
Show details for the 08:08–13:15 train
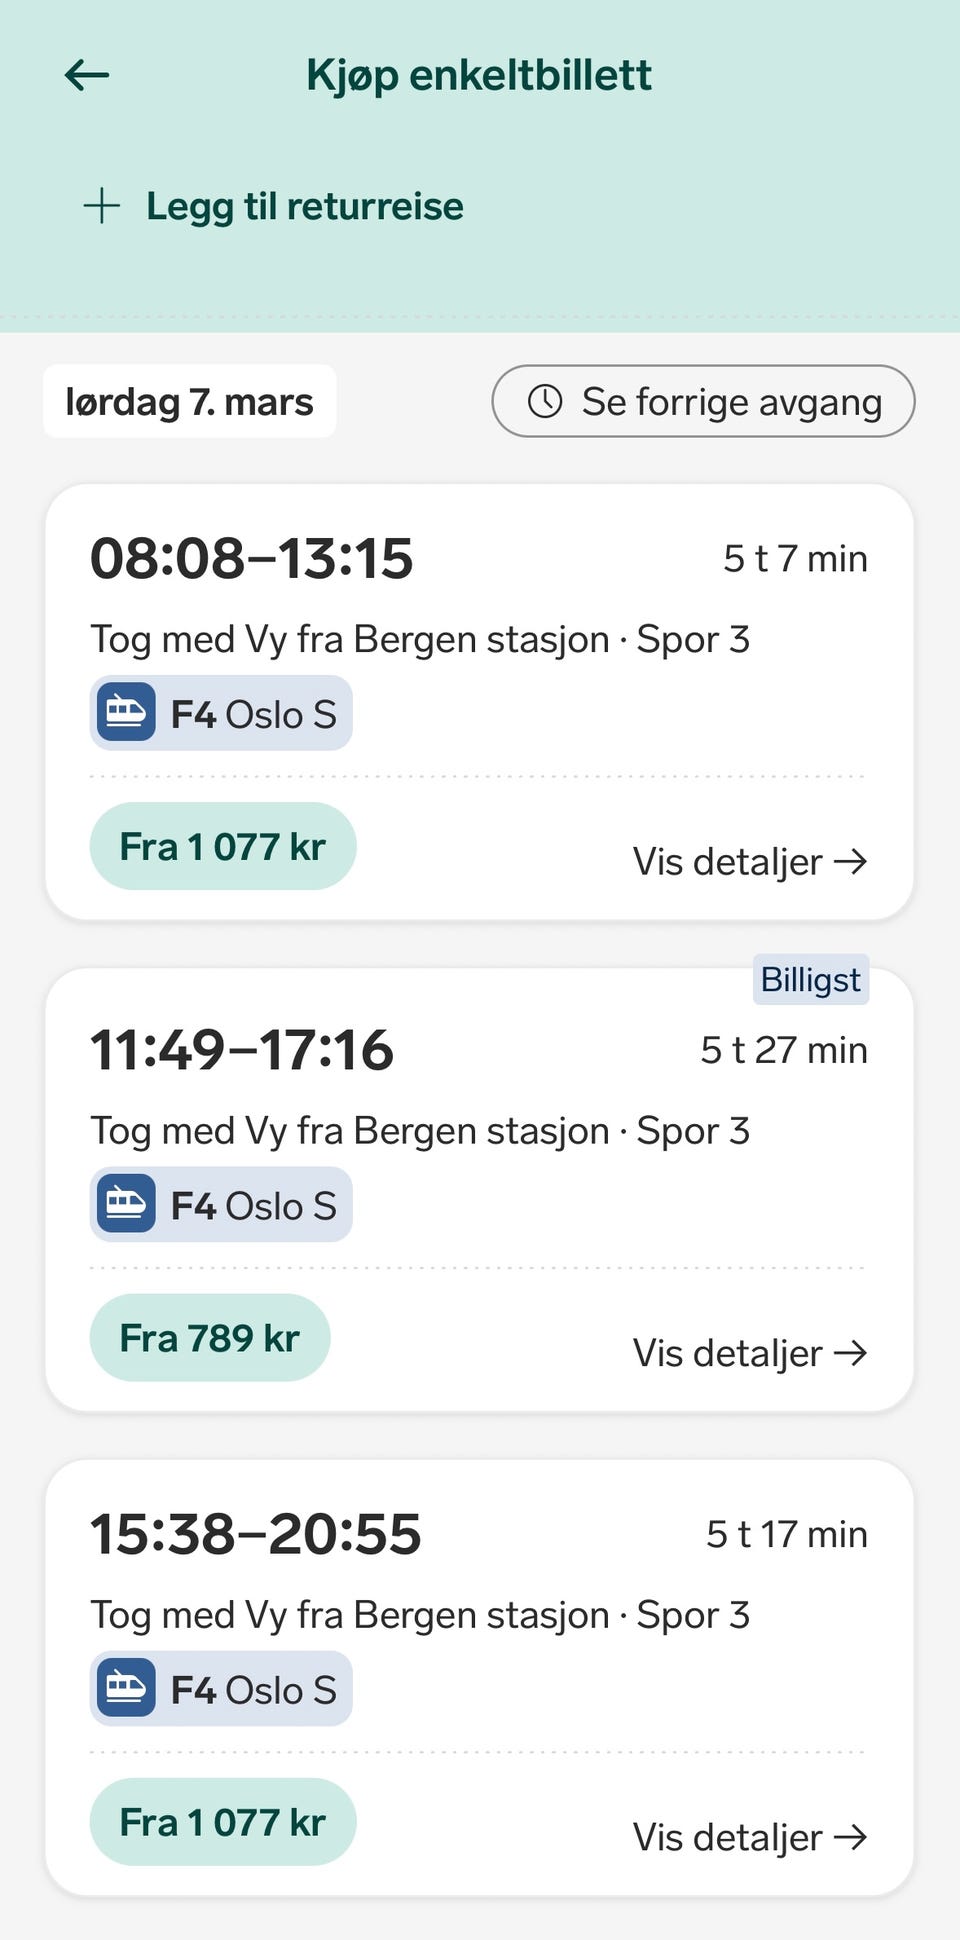(x=749, y=861)
